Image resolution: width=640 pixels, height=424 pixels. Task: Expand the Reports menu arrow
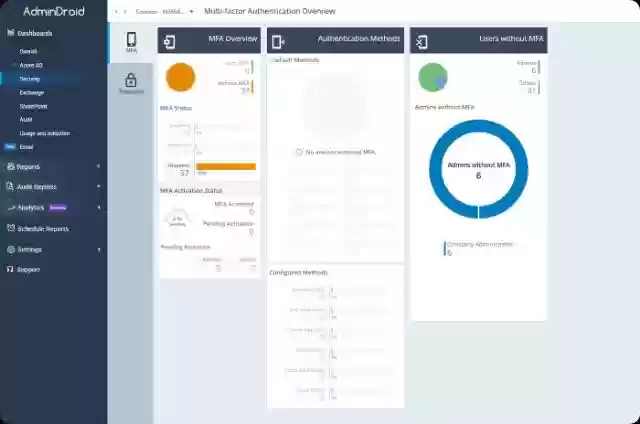pyautogui.click(x=98, y=166)
